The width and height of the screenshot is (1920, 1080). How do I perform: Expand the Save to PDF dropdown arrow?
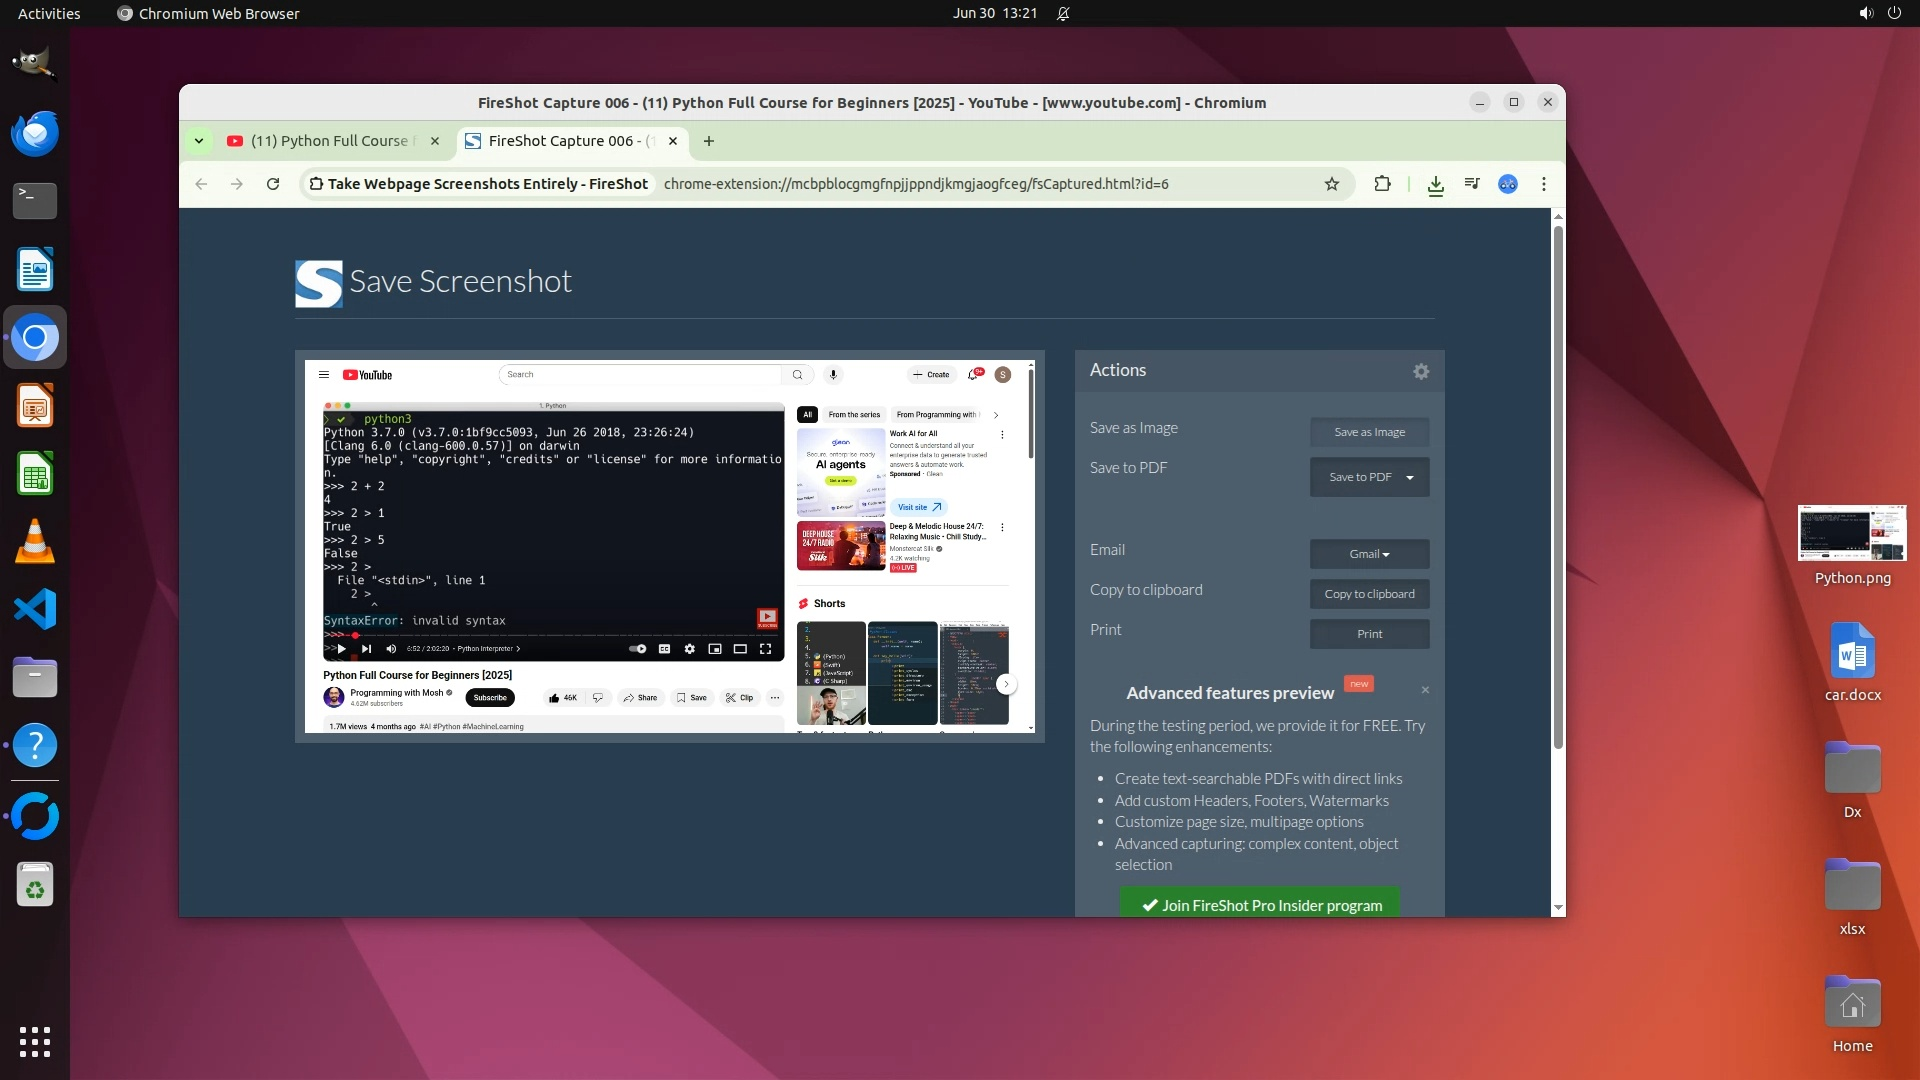(1410, 477)
